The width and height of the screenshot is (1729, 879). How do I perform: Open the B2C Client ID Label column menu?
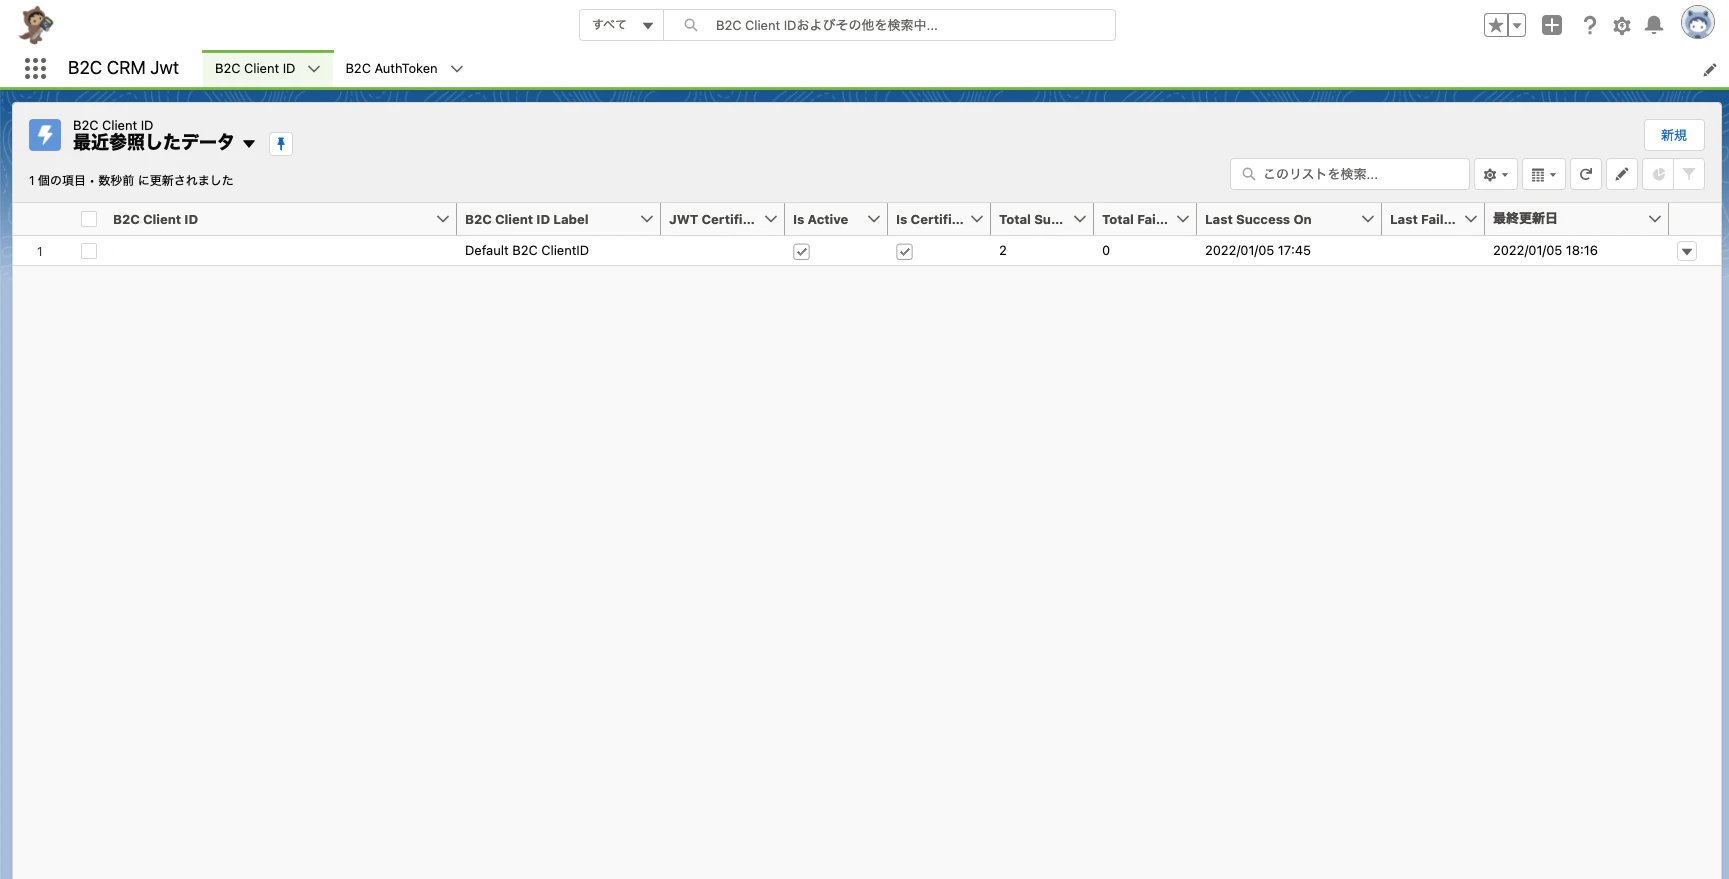647,219
